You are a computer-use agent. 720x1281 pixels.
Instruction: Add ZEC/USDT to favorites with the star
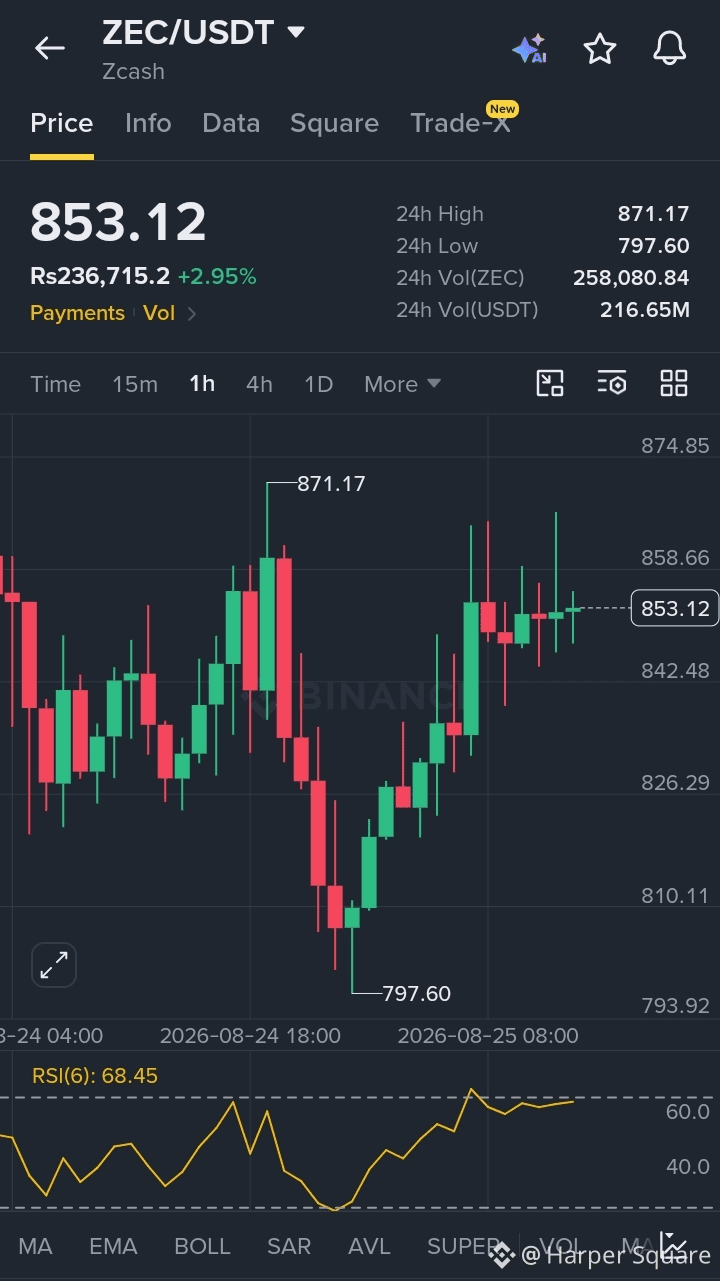click(x=600, y=48)
